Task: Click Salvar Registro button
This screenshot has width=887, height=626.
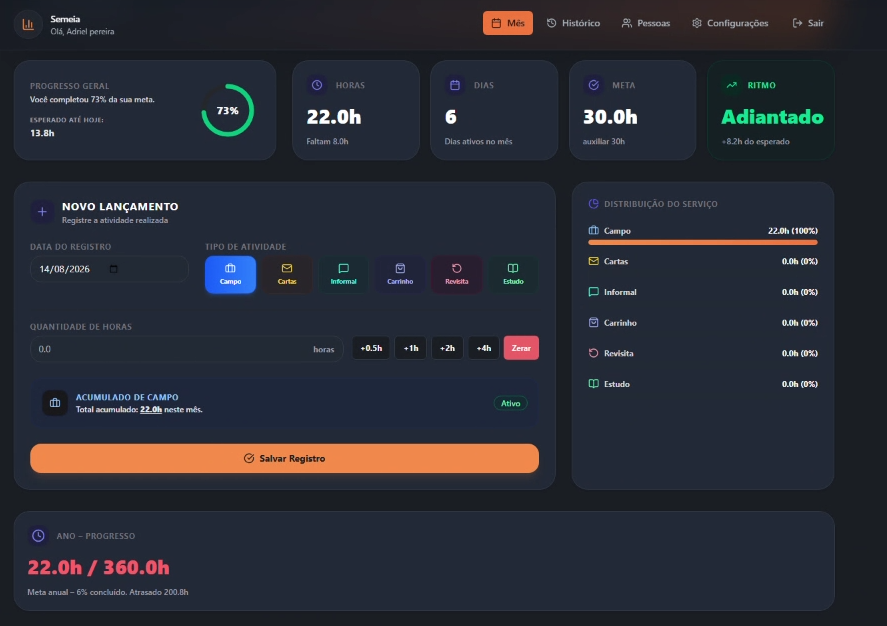Action: click(x=285, y=458)
